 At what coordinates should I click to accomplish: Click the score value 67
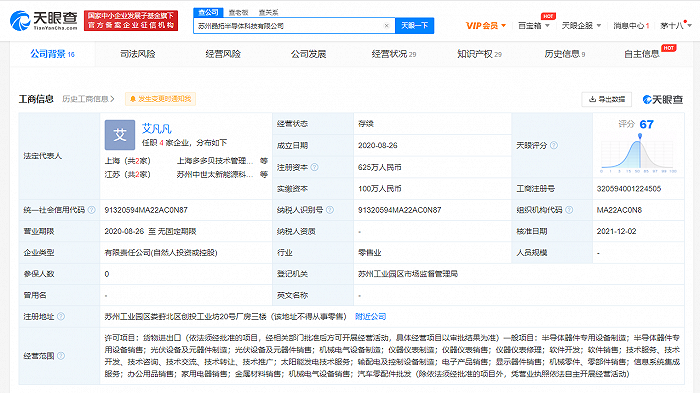[646, 124]
